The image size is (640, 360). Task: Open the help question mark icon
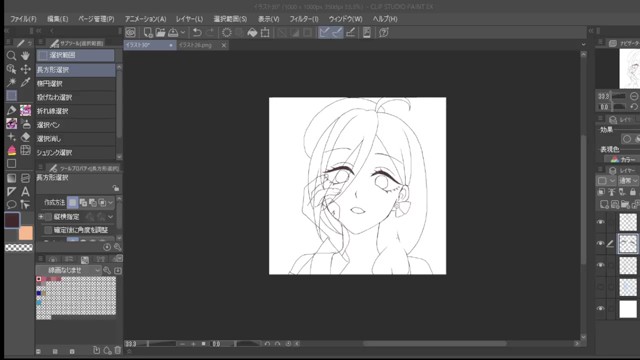coord(384,33)
